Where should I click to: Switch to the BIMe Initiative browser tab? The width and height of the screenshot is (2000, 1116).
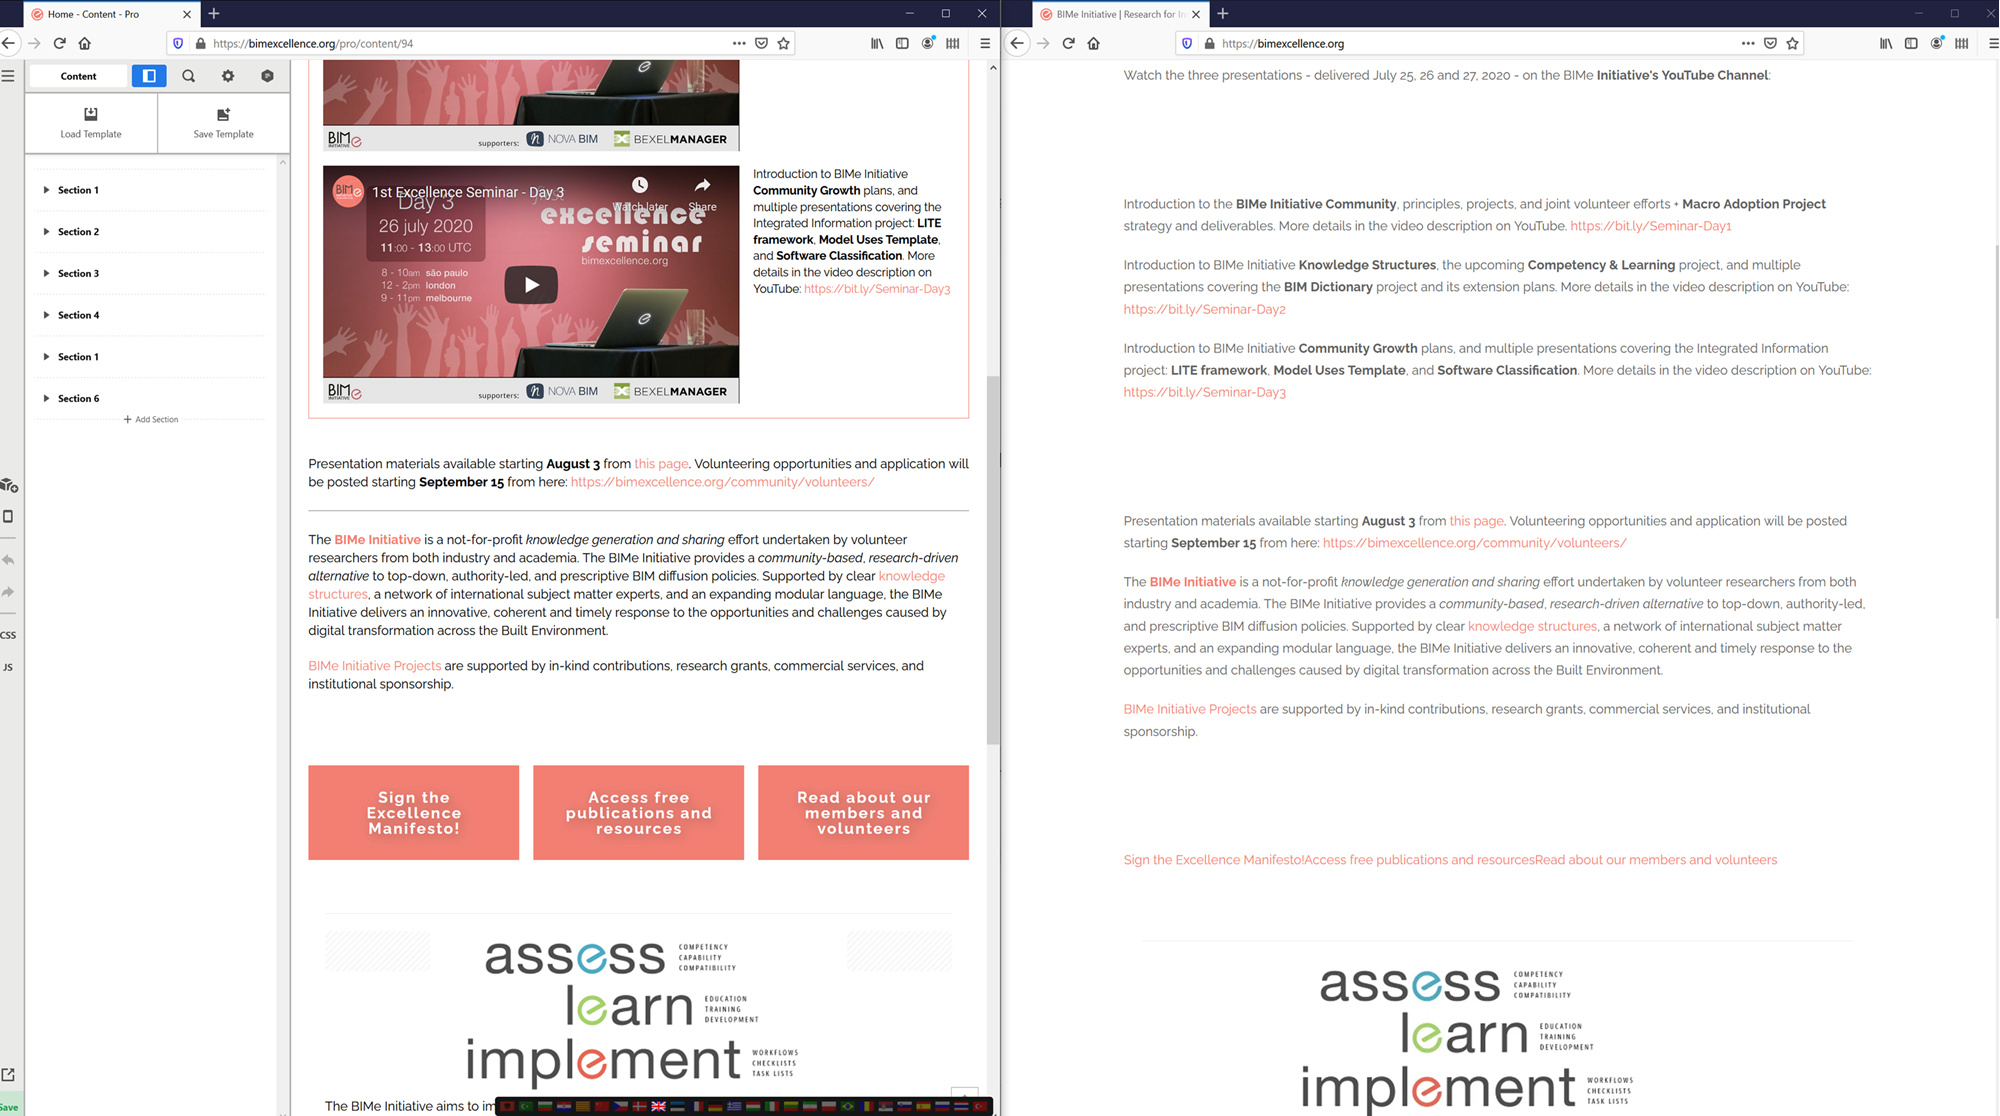pos(1118,14)
